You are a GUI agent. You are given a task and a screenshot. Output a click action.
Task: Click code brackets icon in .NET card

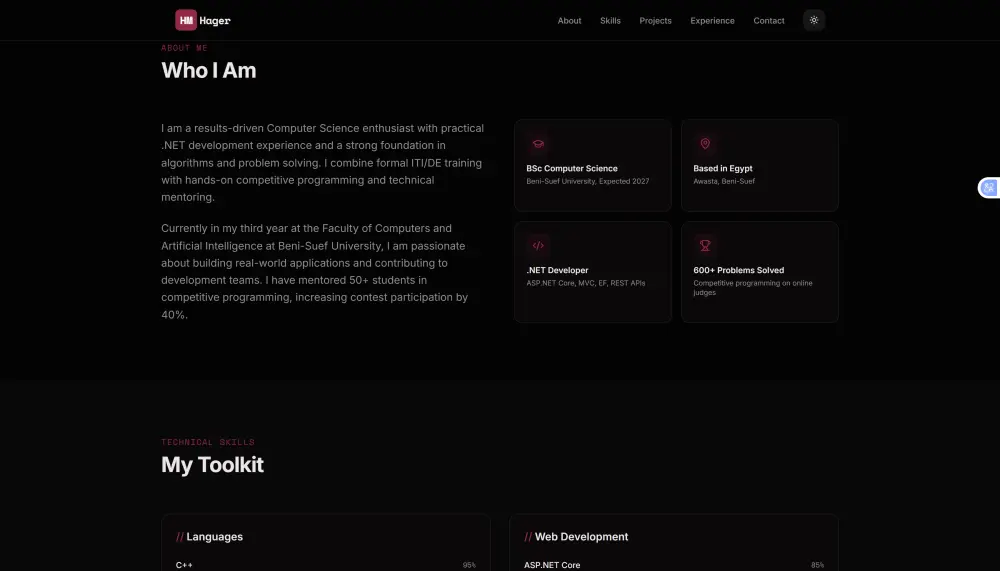(538, 245)
